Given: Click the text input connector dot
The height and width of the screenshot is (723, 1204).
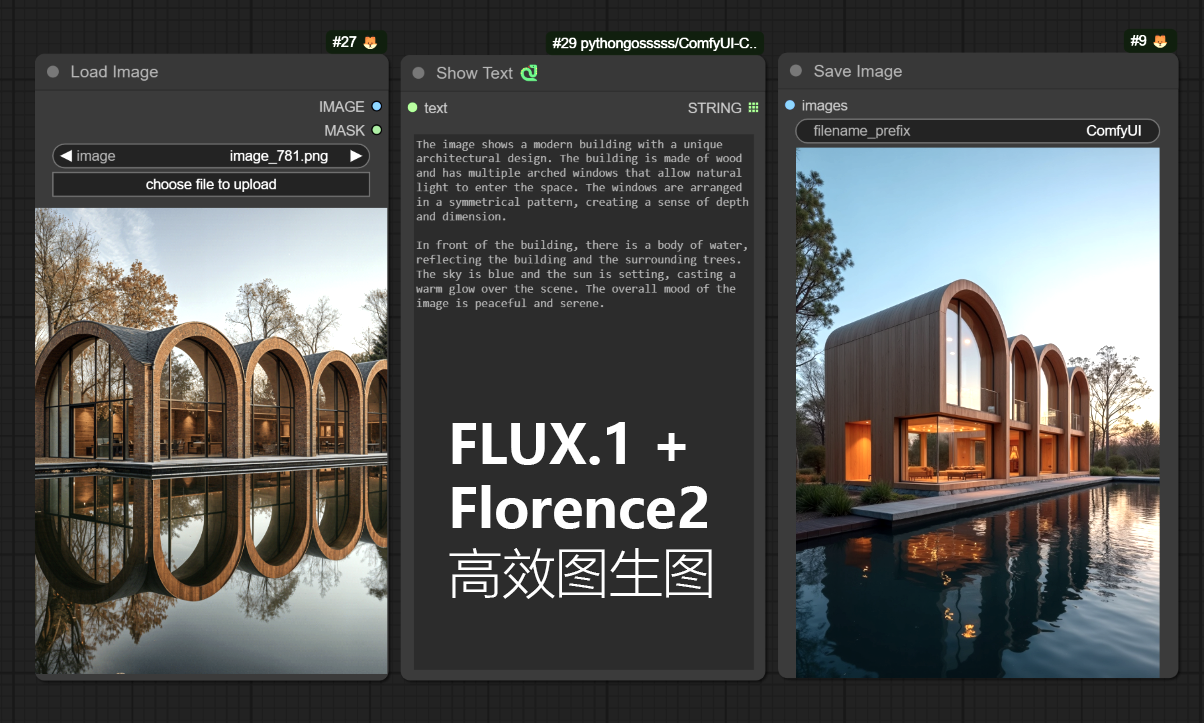Looking at the screenshot, I should tap(412, 108).
